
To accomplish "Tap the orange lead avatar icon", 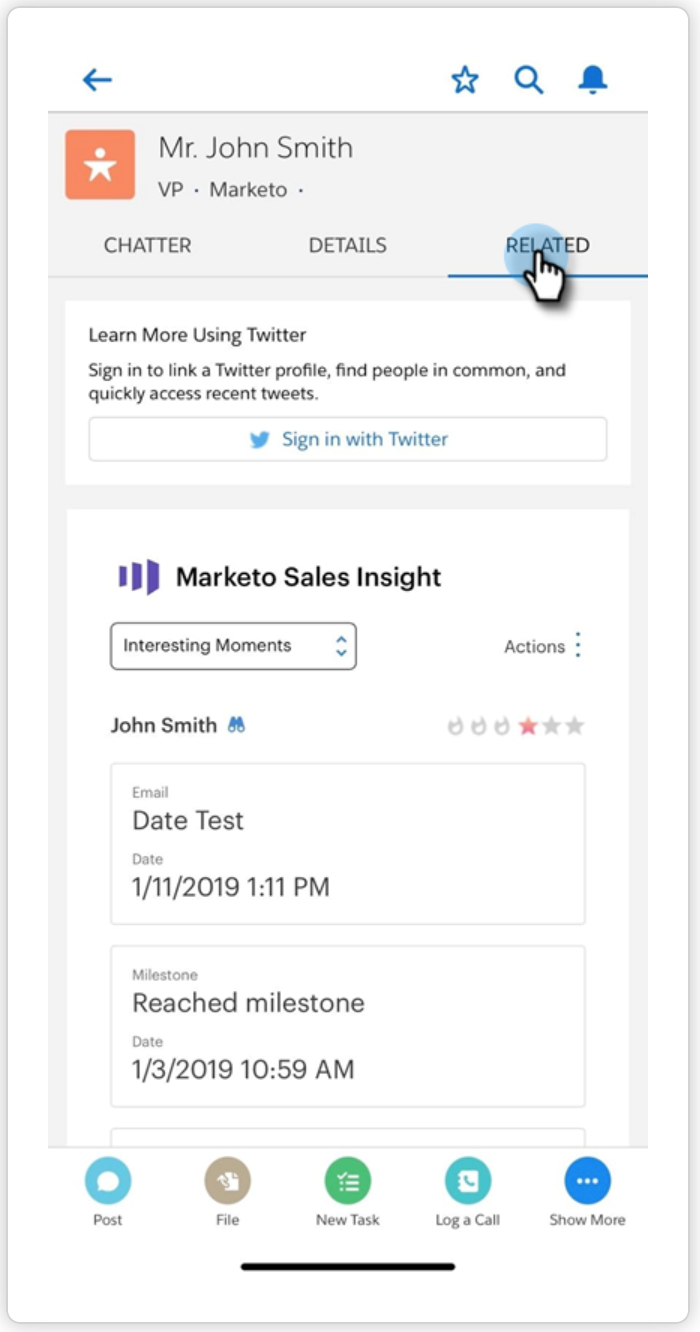I will pos(100,165).
